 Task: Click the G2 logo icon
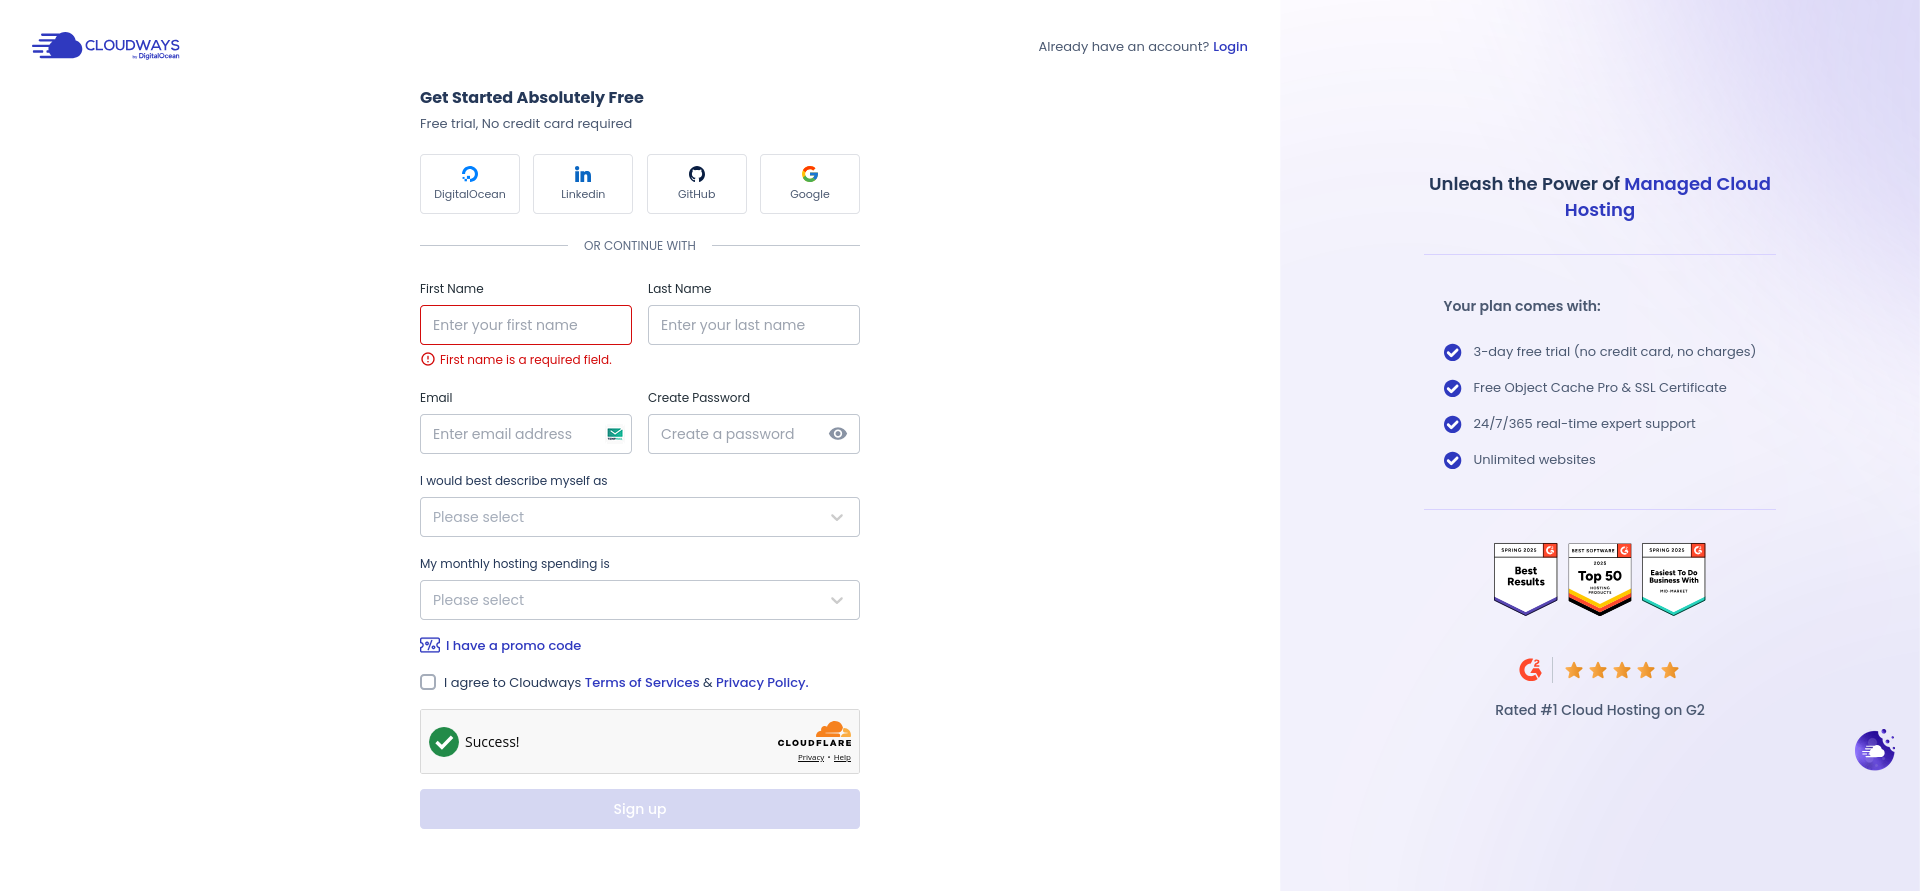(1530, 670)
